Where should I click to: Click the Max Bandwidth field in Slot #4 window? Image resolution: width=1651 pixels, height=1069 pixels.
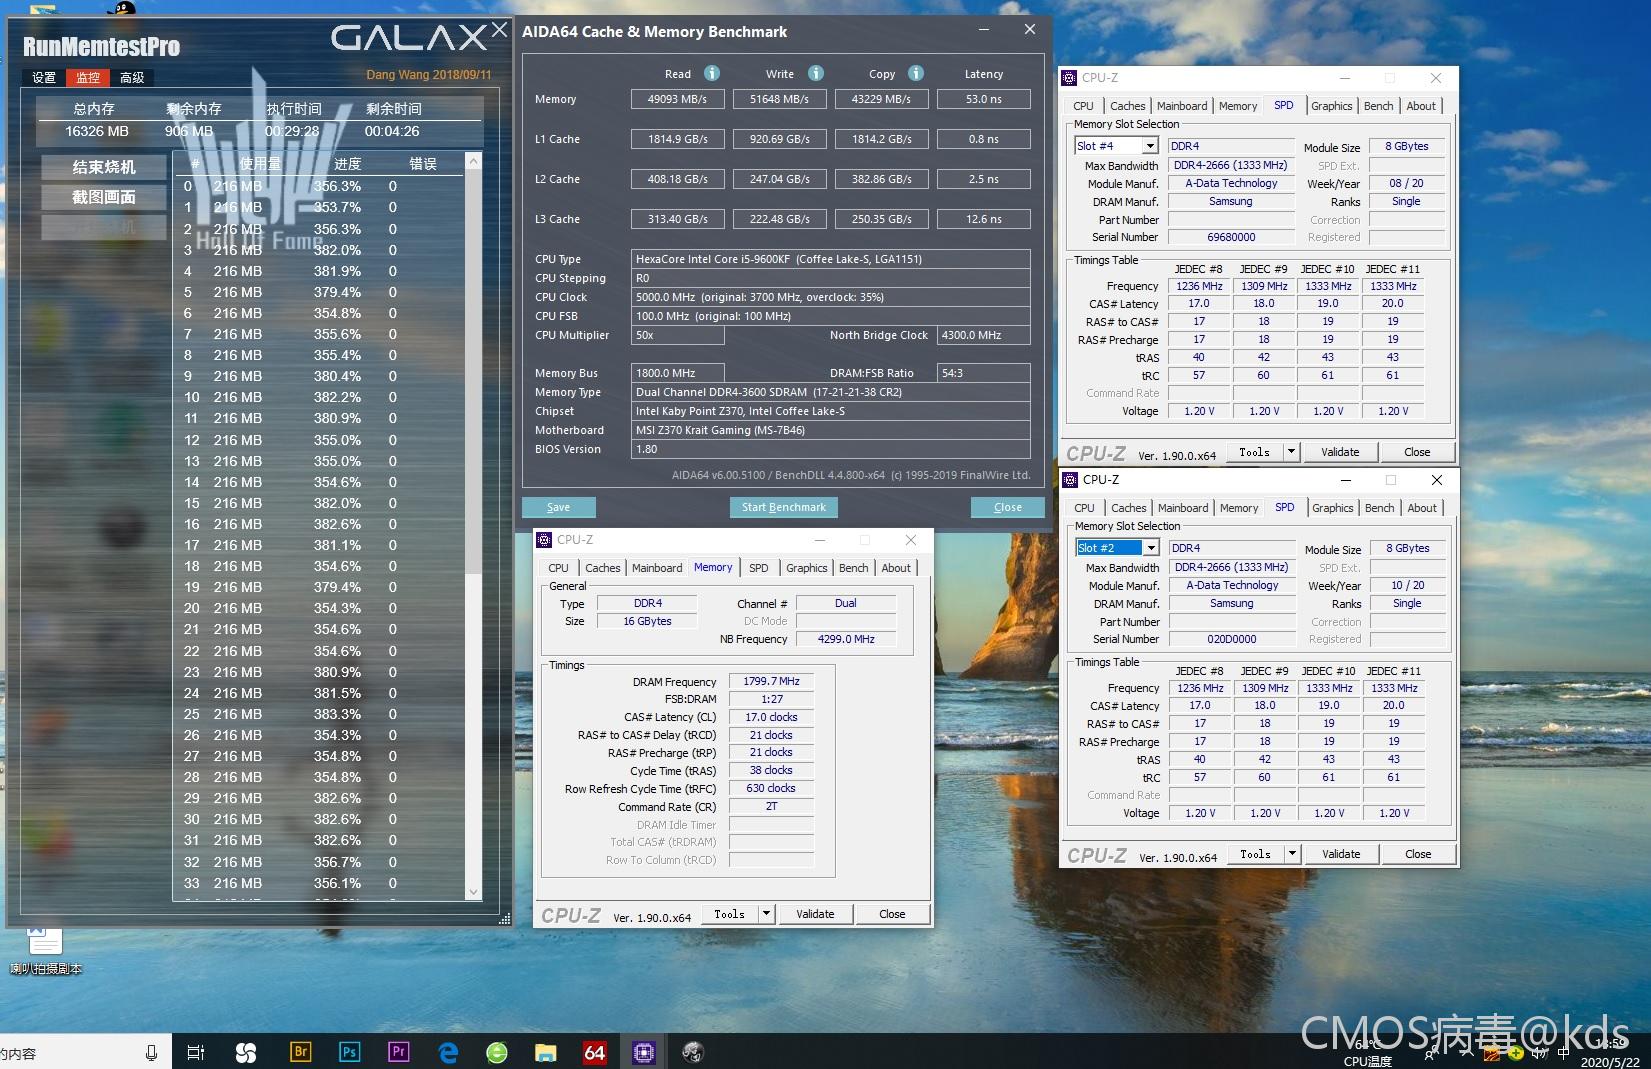point(1231,165)
